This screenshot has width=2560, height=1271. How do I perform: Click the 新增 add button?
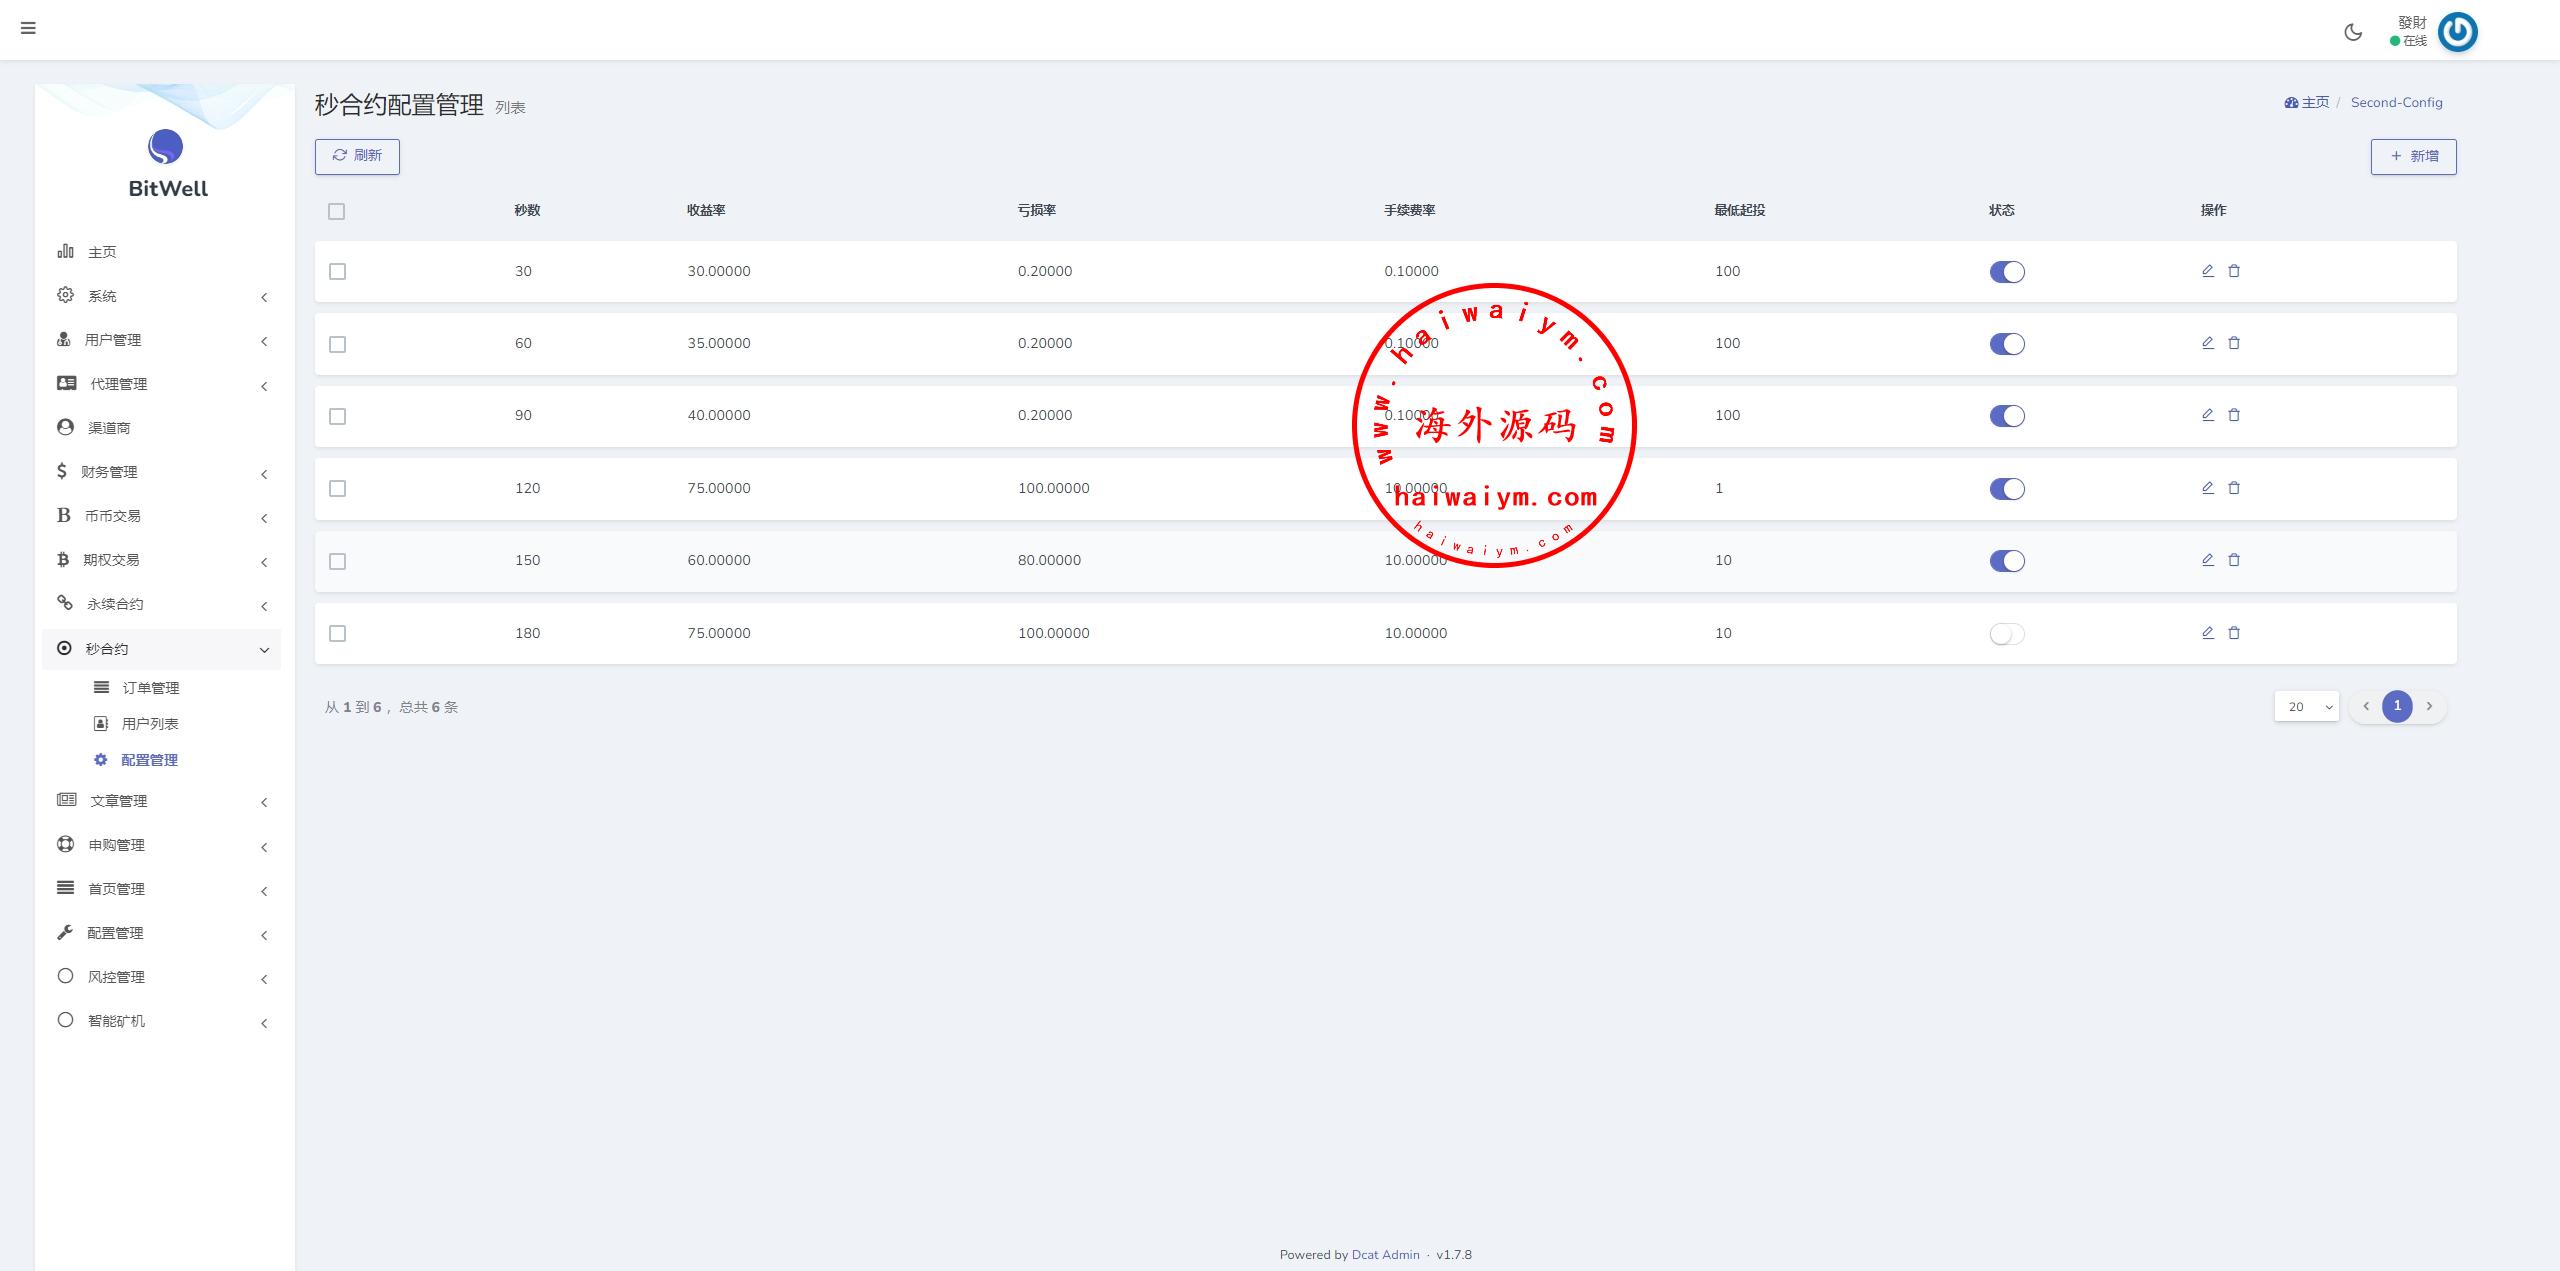click(2413, 156)
